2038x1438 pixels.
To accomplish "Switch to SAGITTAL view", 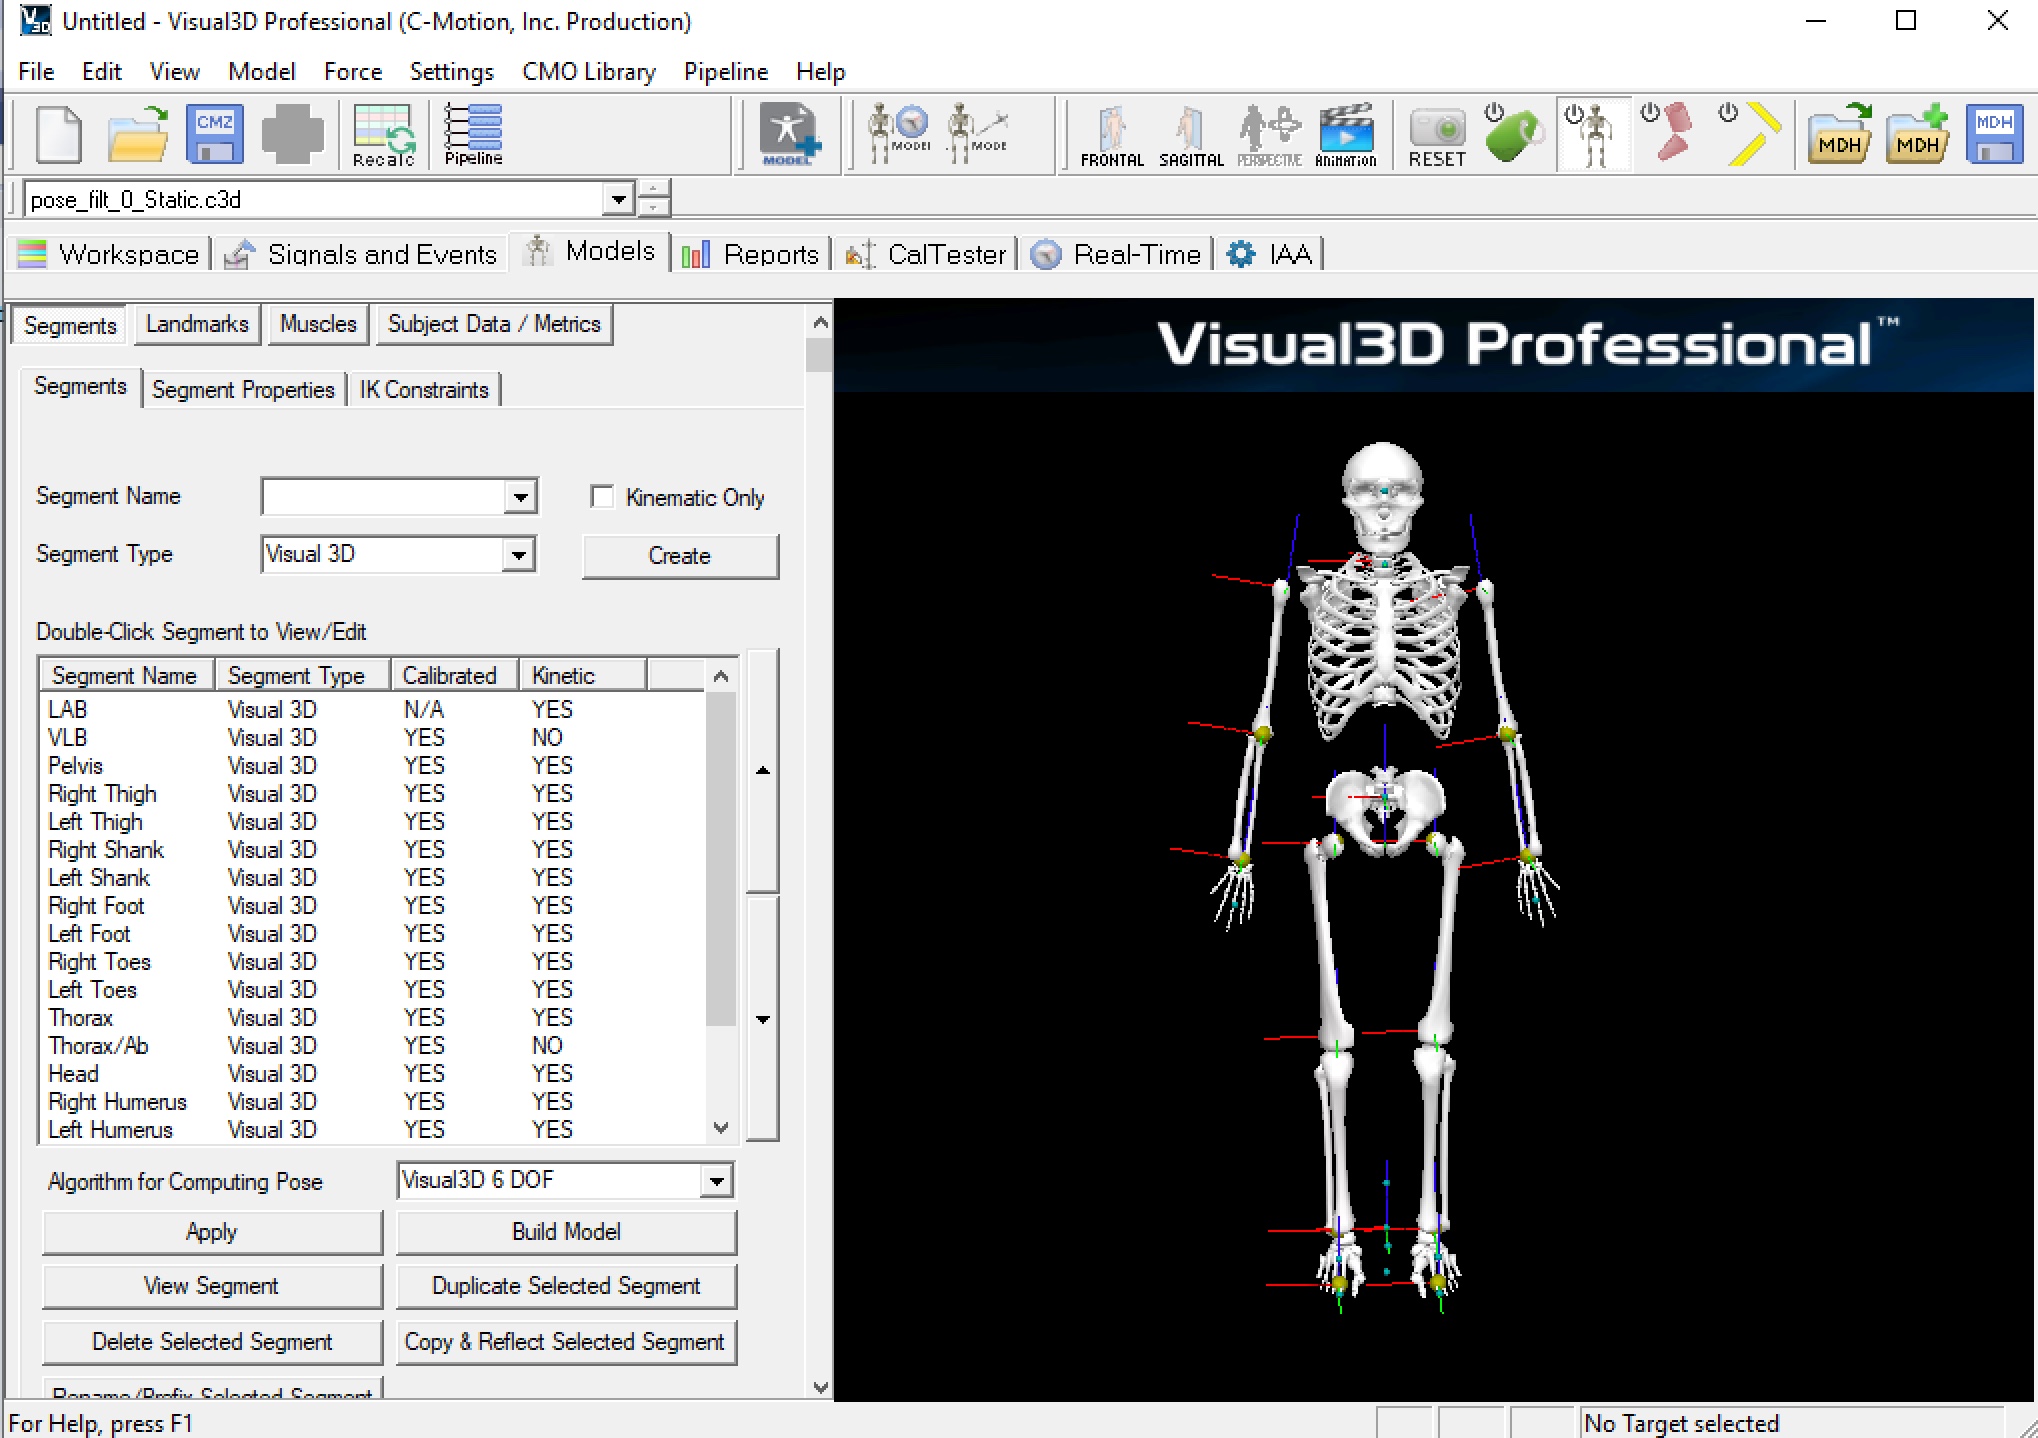I will (1191, 136).
